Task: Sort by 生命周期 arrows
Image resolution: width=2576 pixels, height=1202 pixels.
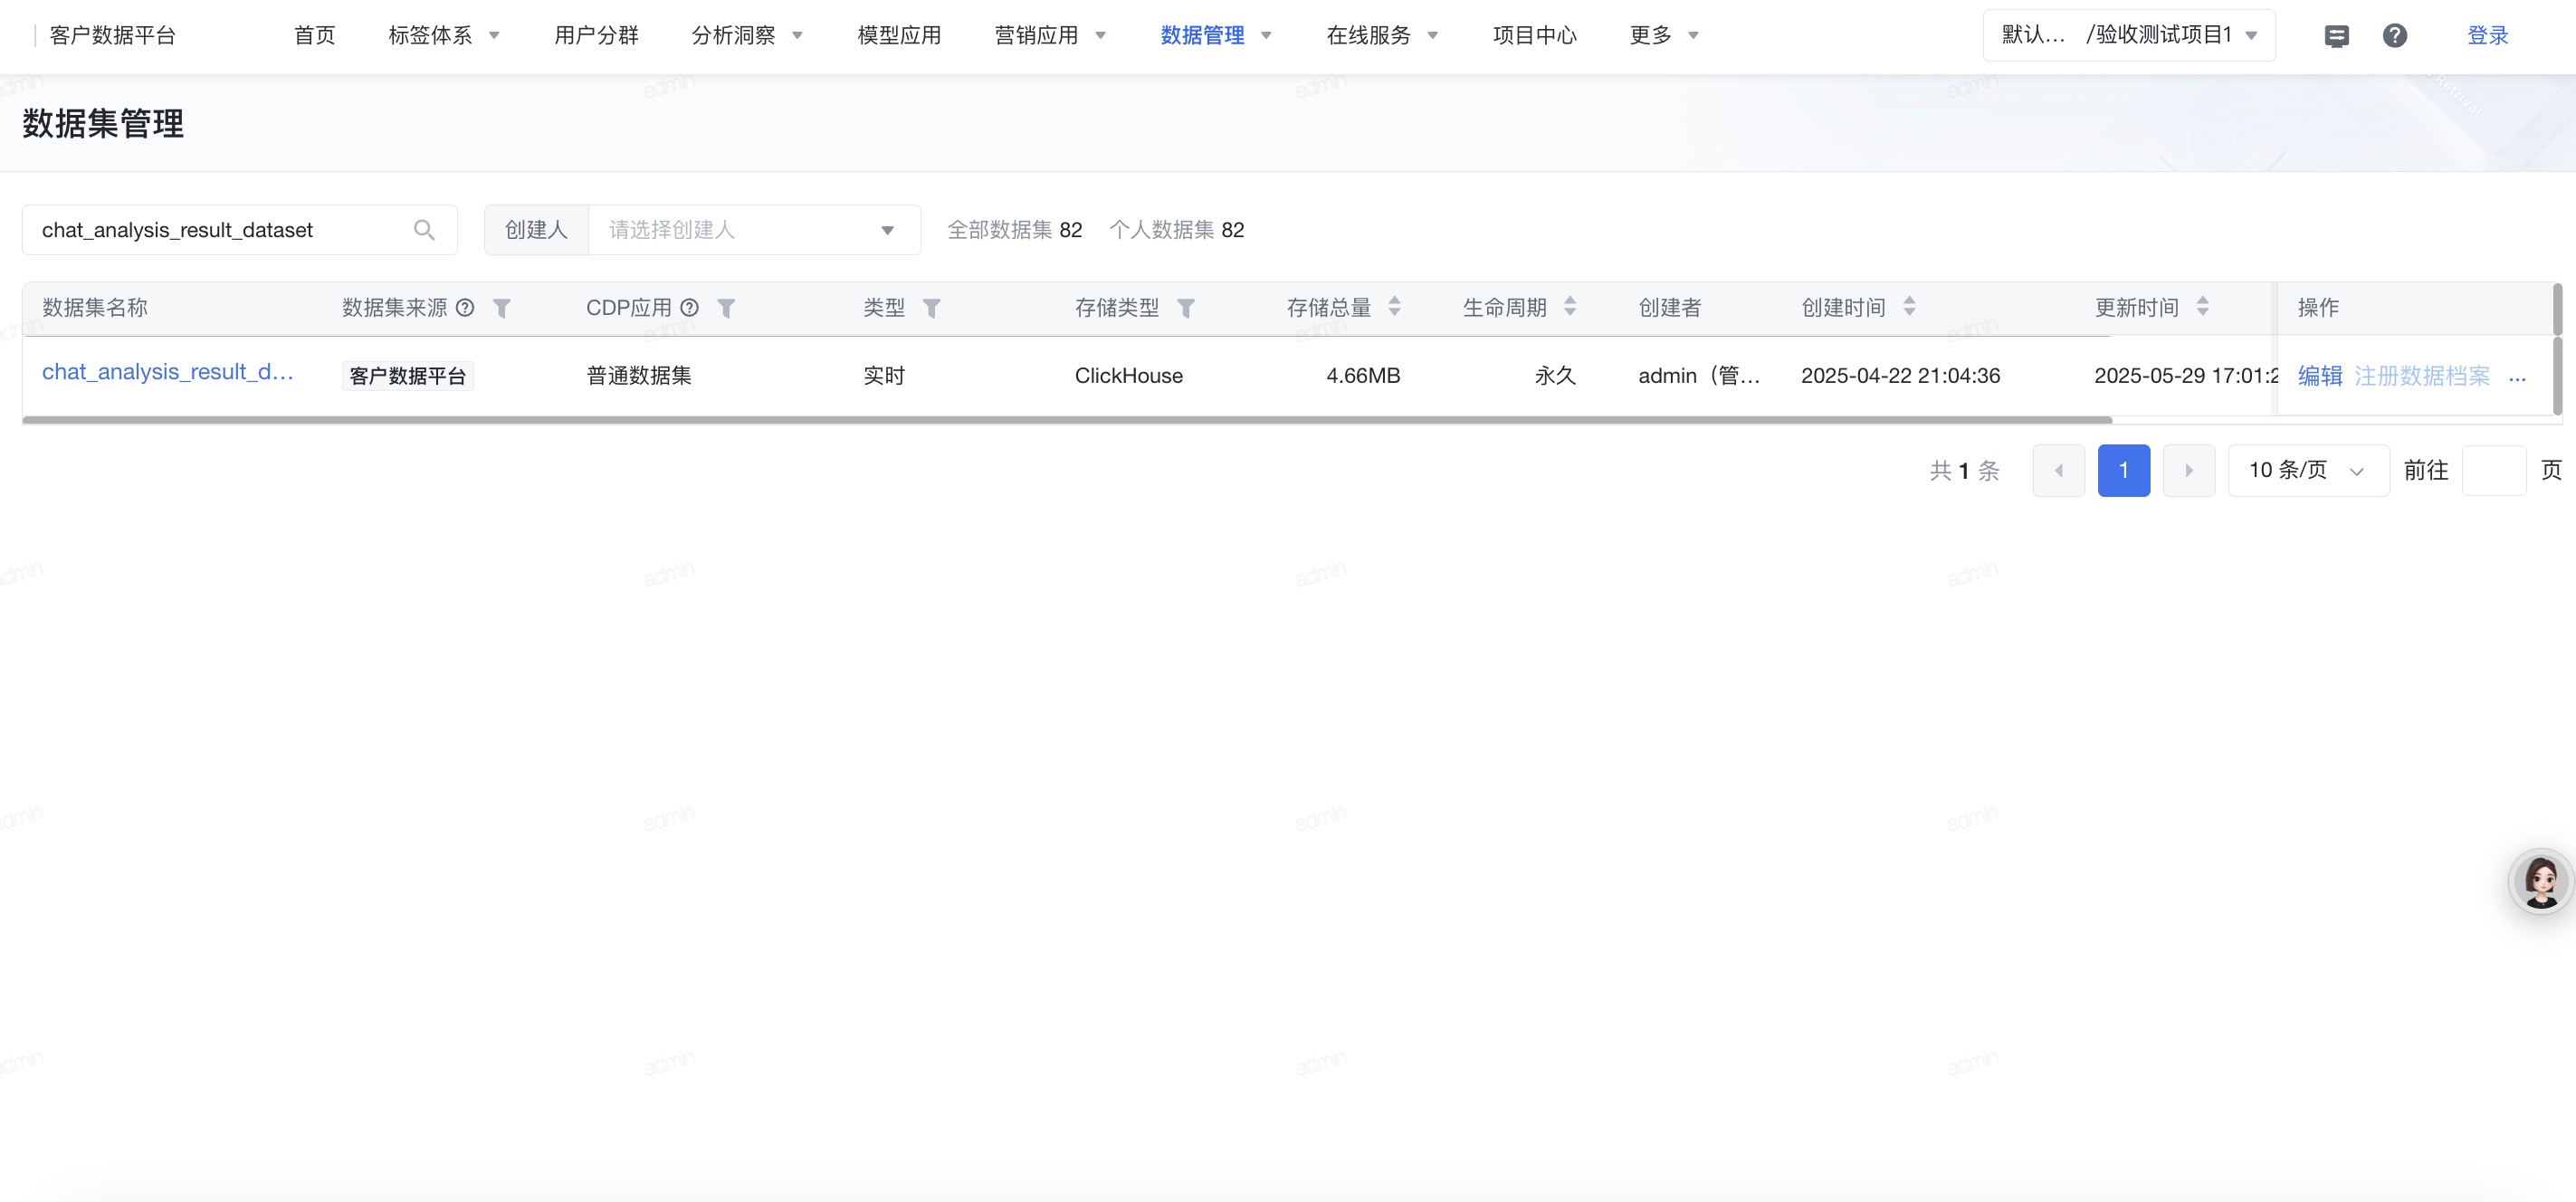Action: click(1570, 307)
